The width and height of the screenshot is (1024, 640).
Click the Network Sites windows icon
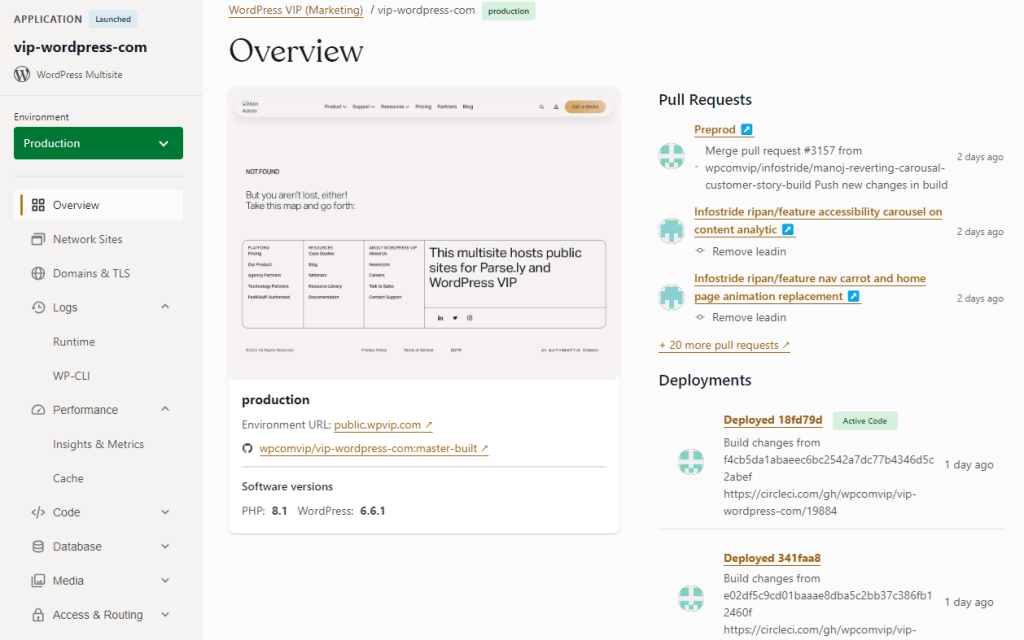38,239
